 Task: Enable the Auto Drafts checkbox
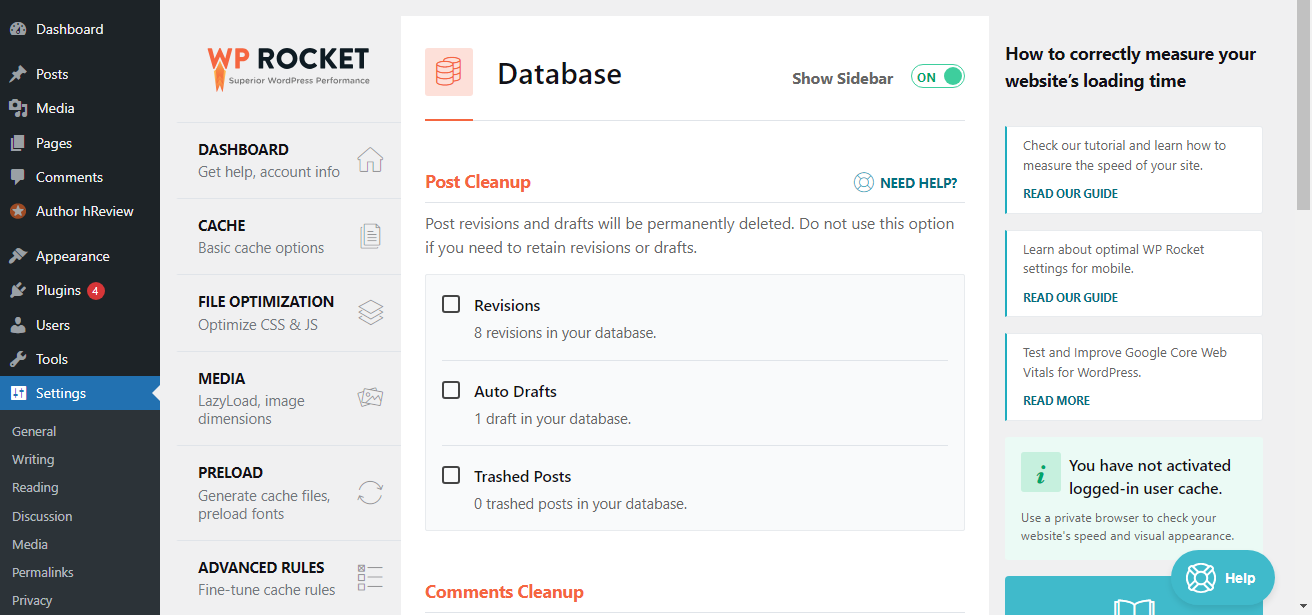click(451, 390)
